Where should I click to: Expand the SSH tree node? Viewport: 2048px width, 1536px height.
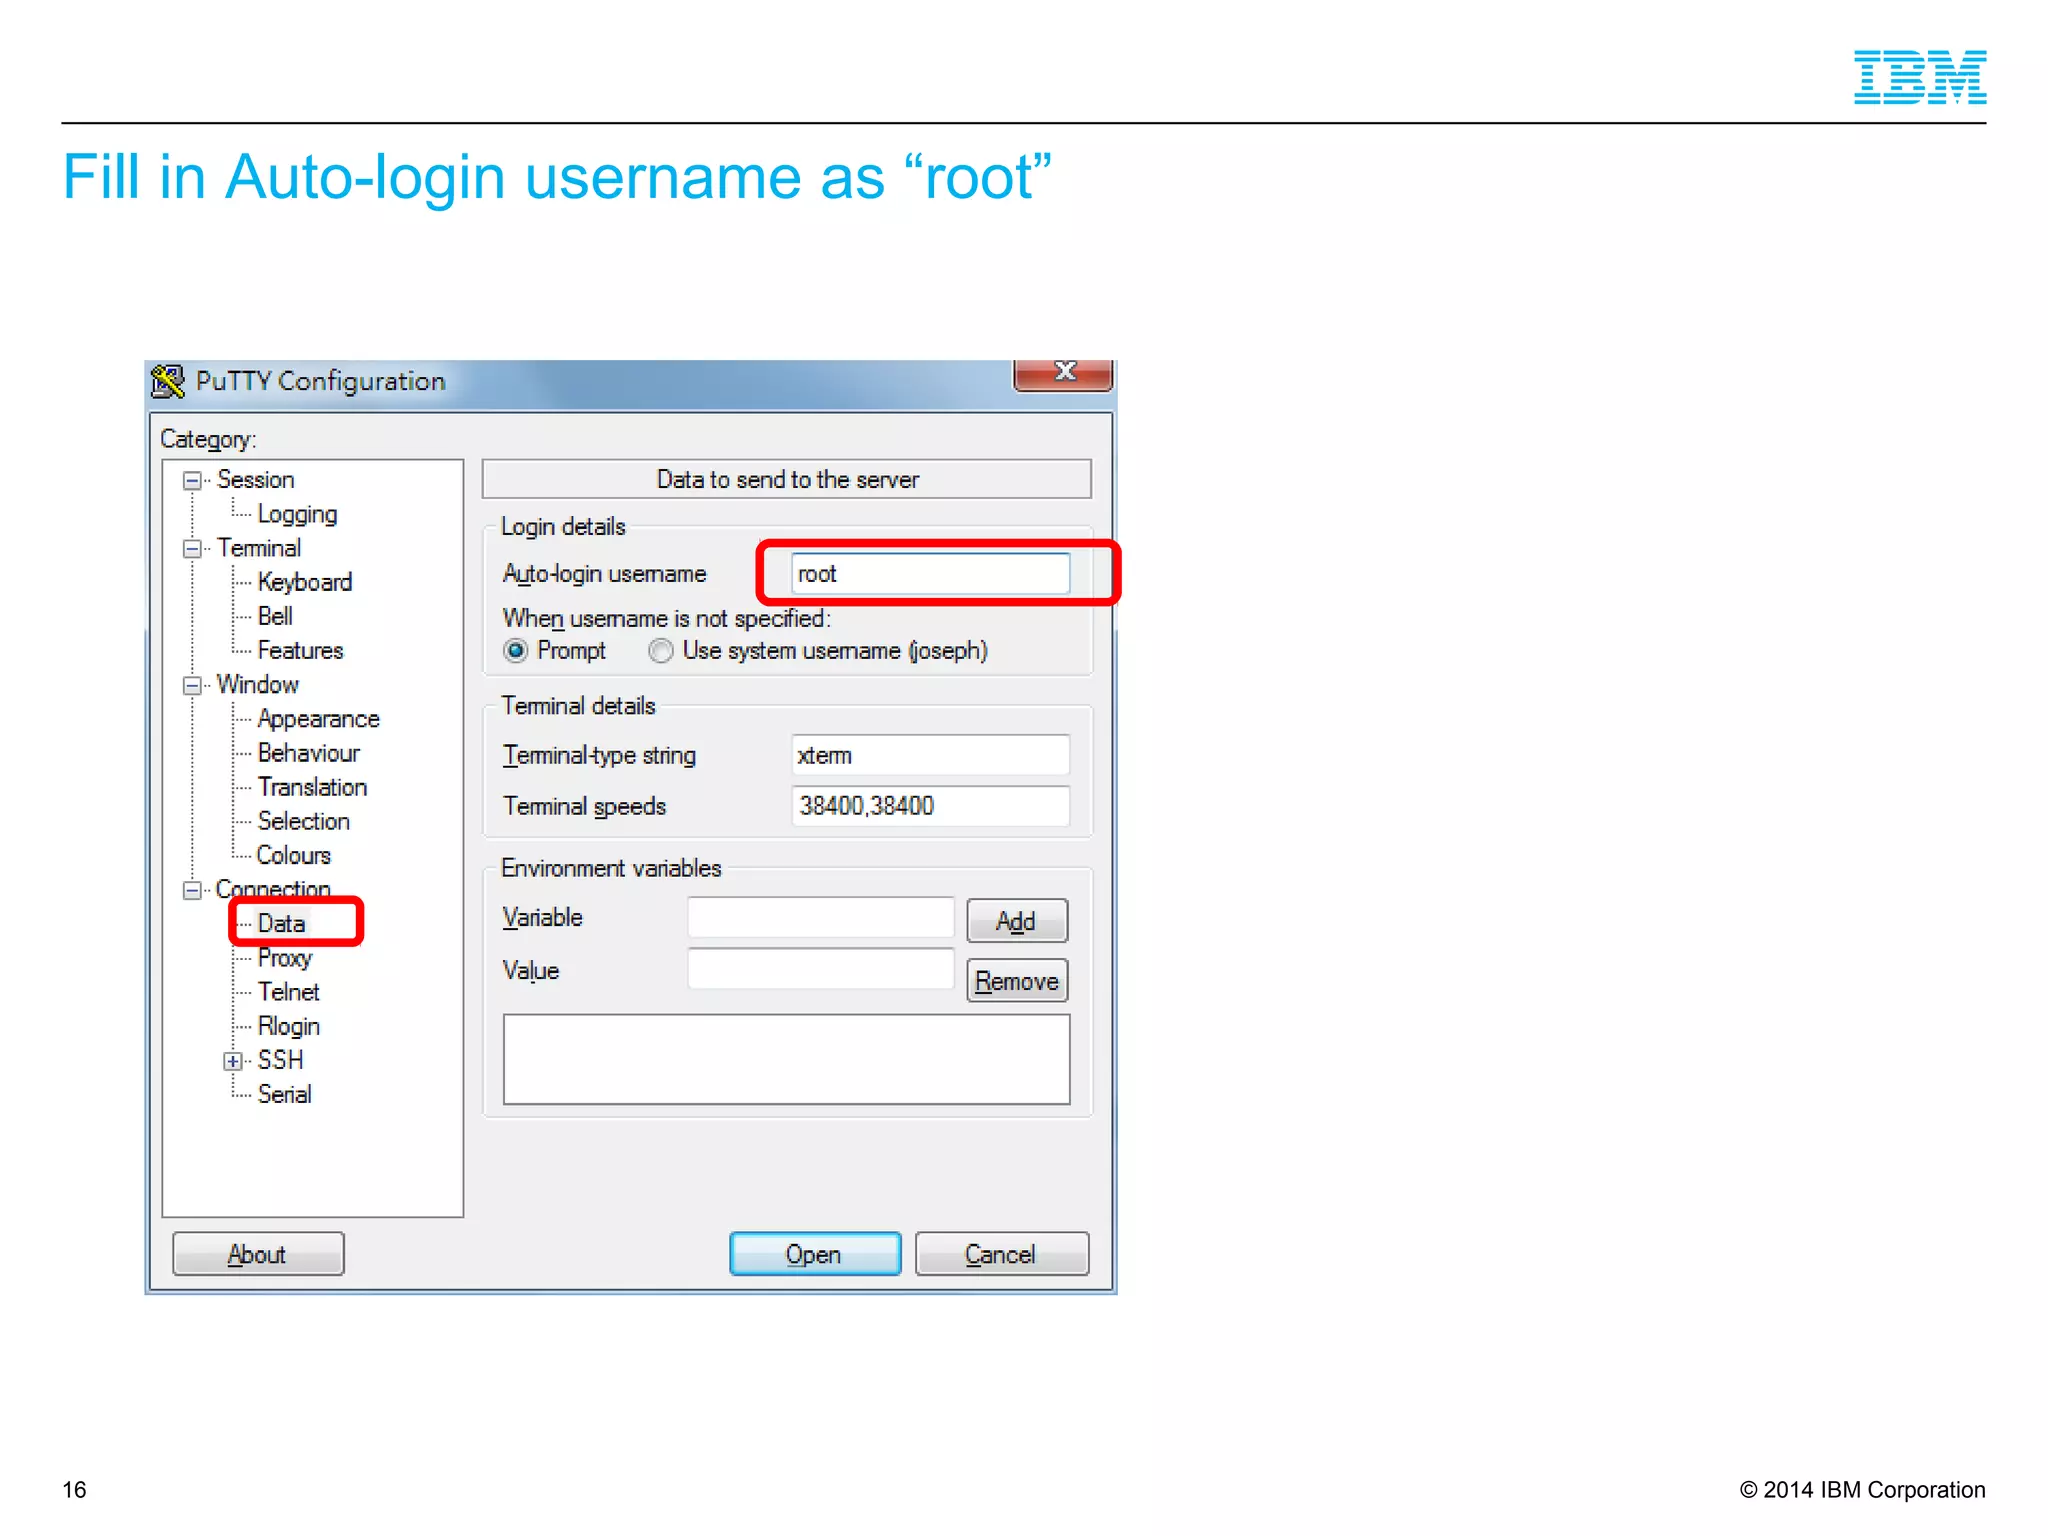[233, 1061]
